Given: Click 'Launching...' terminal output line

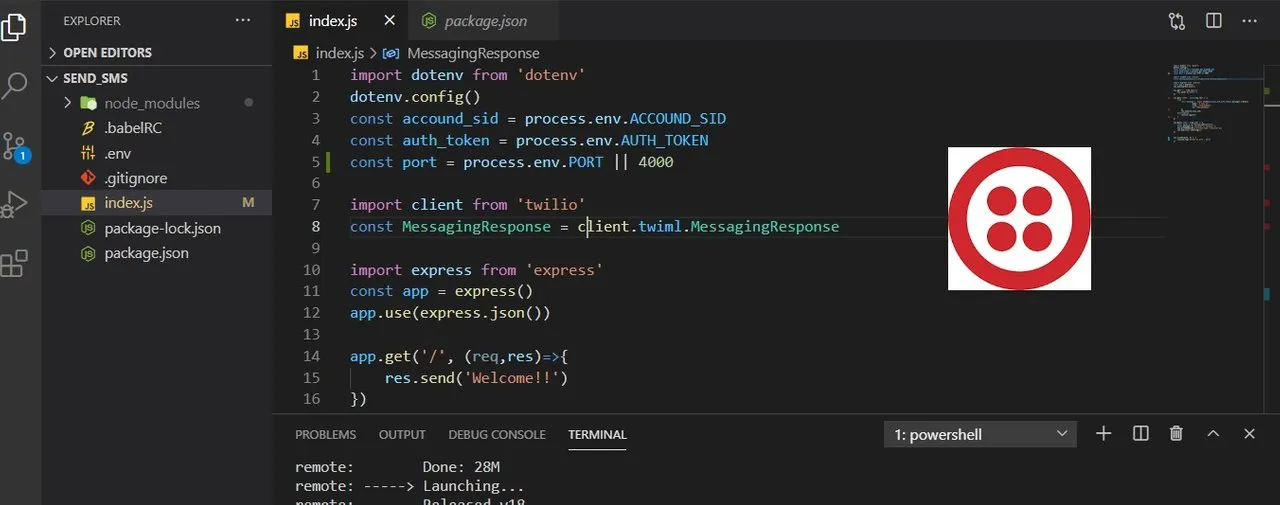Looking at the screenshot, I should click(475, 486).
